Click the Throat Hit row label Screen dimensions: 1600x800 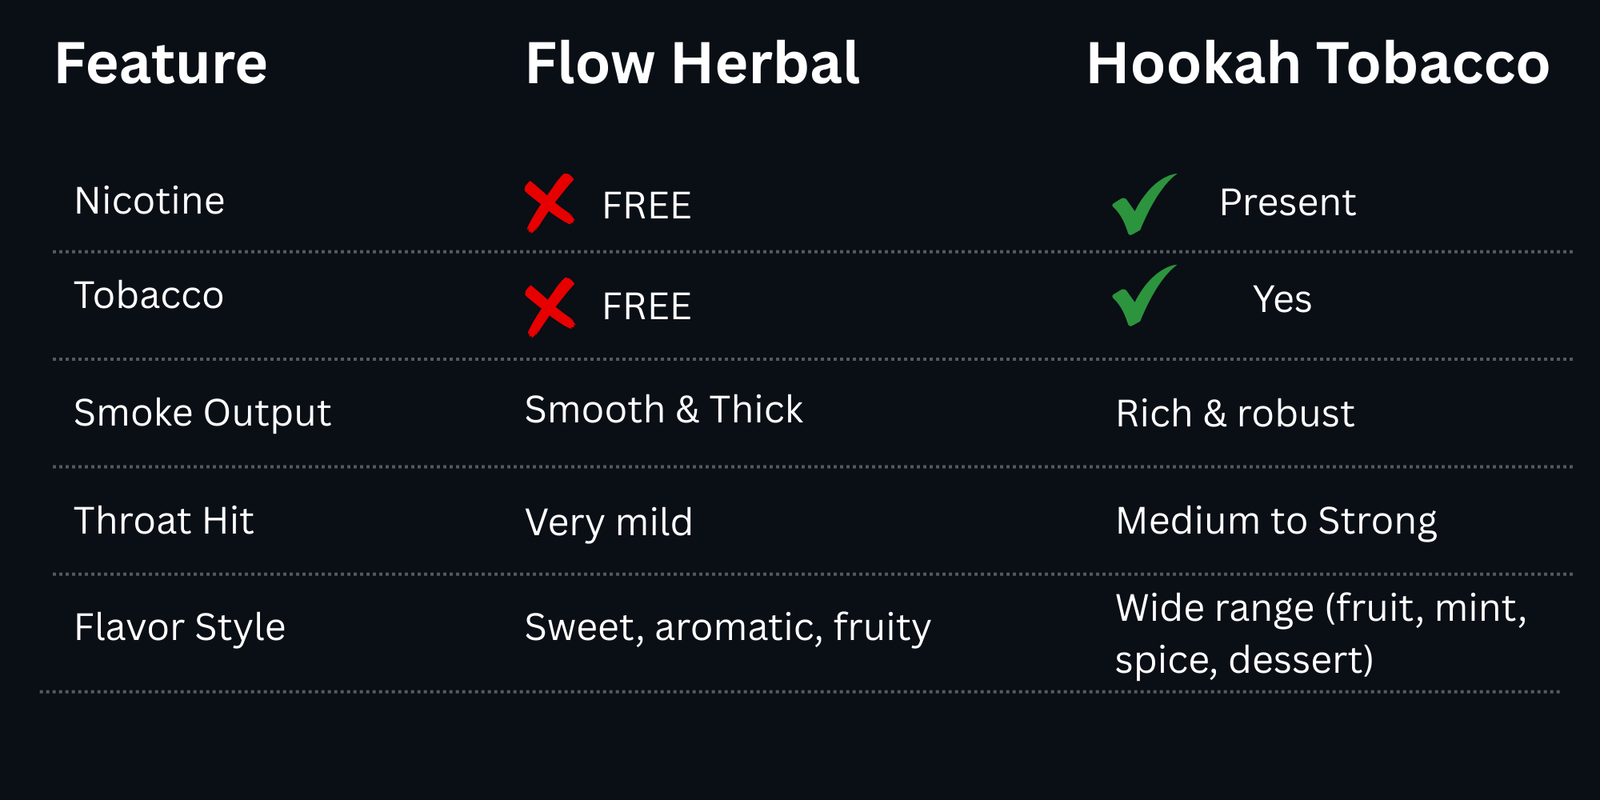coord(164,521)
